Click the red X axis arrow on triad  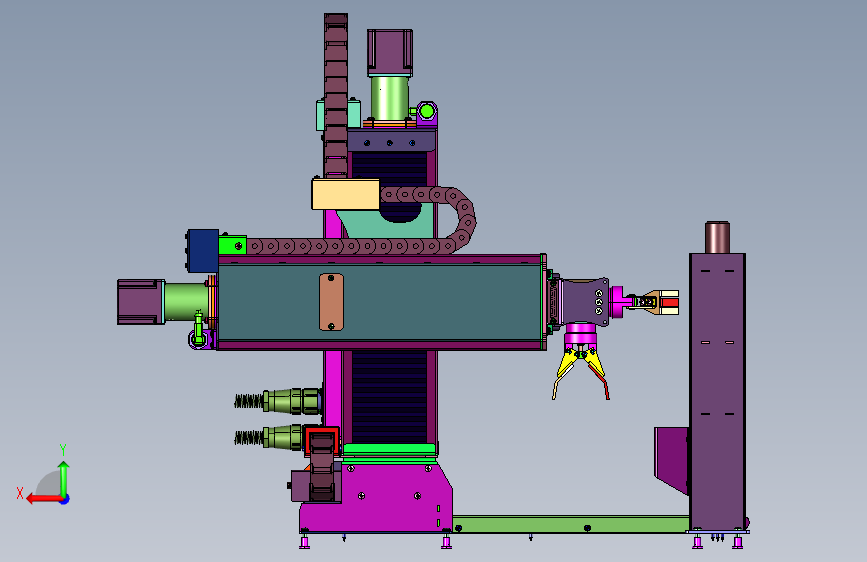(43, 499)
